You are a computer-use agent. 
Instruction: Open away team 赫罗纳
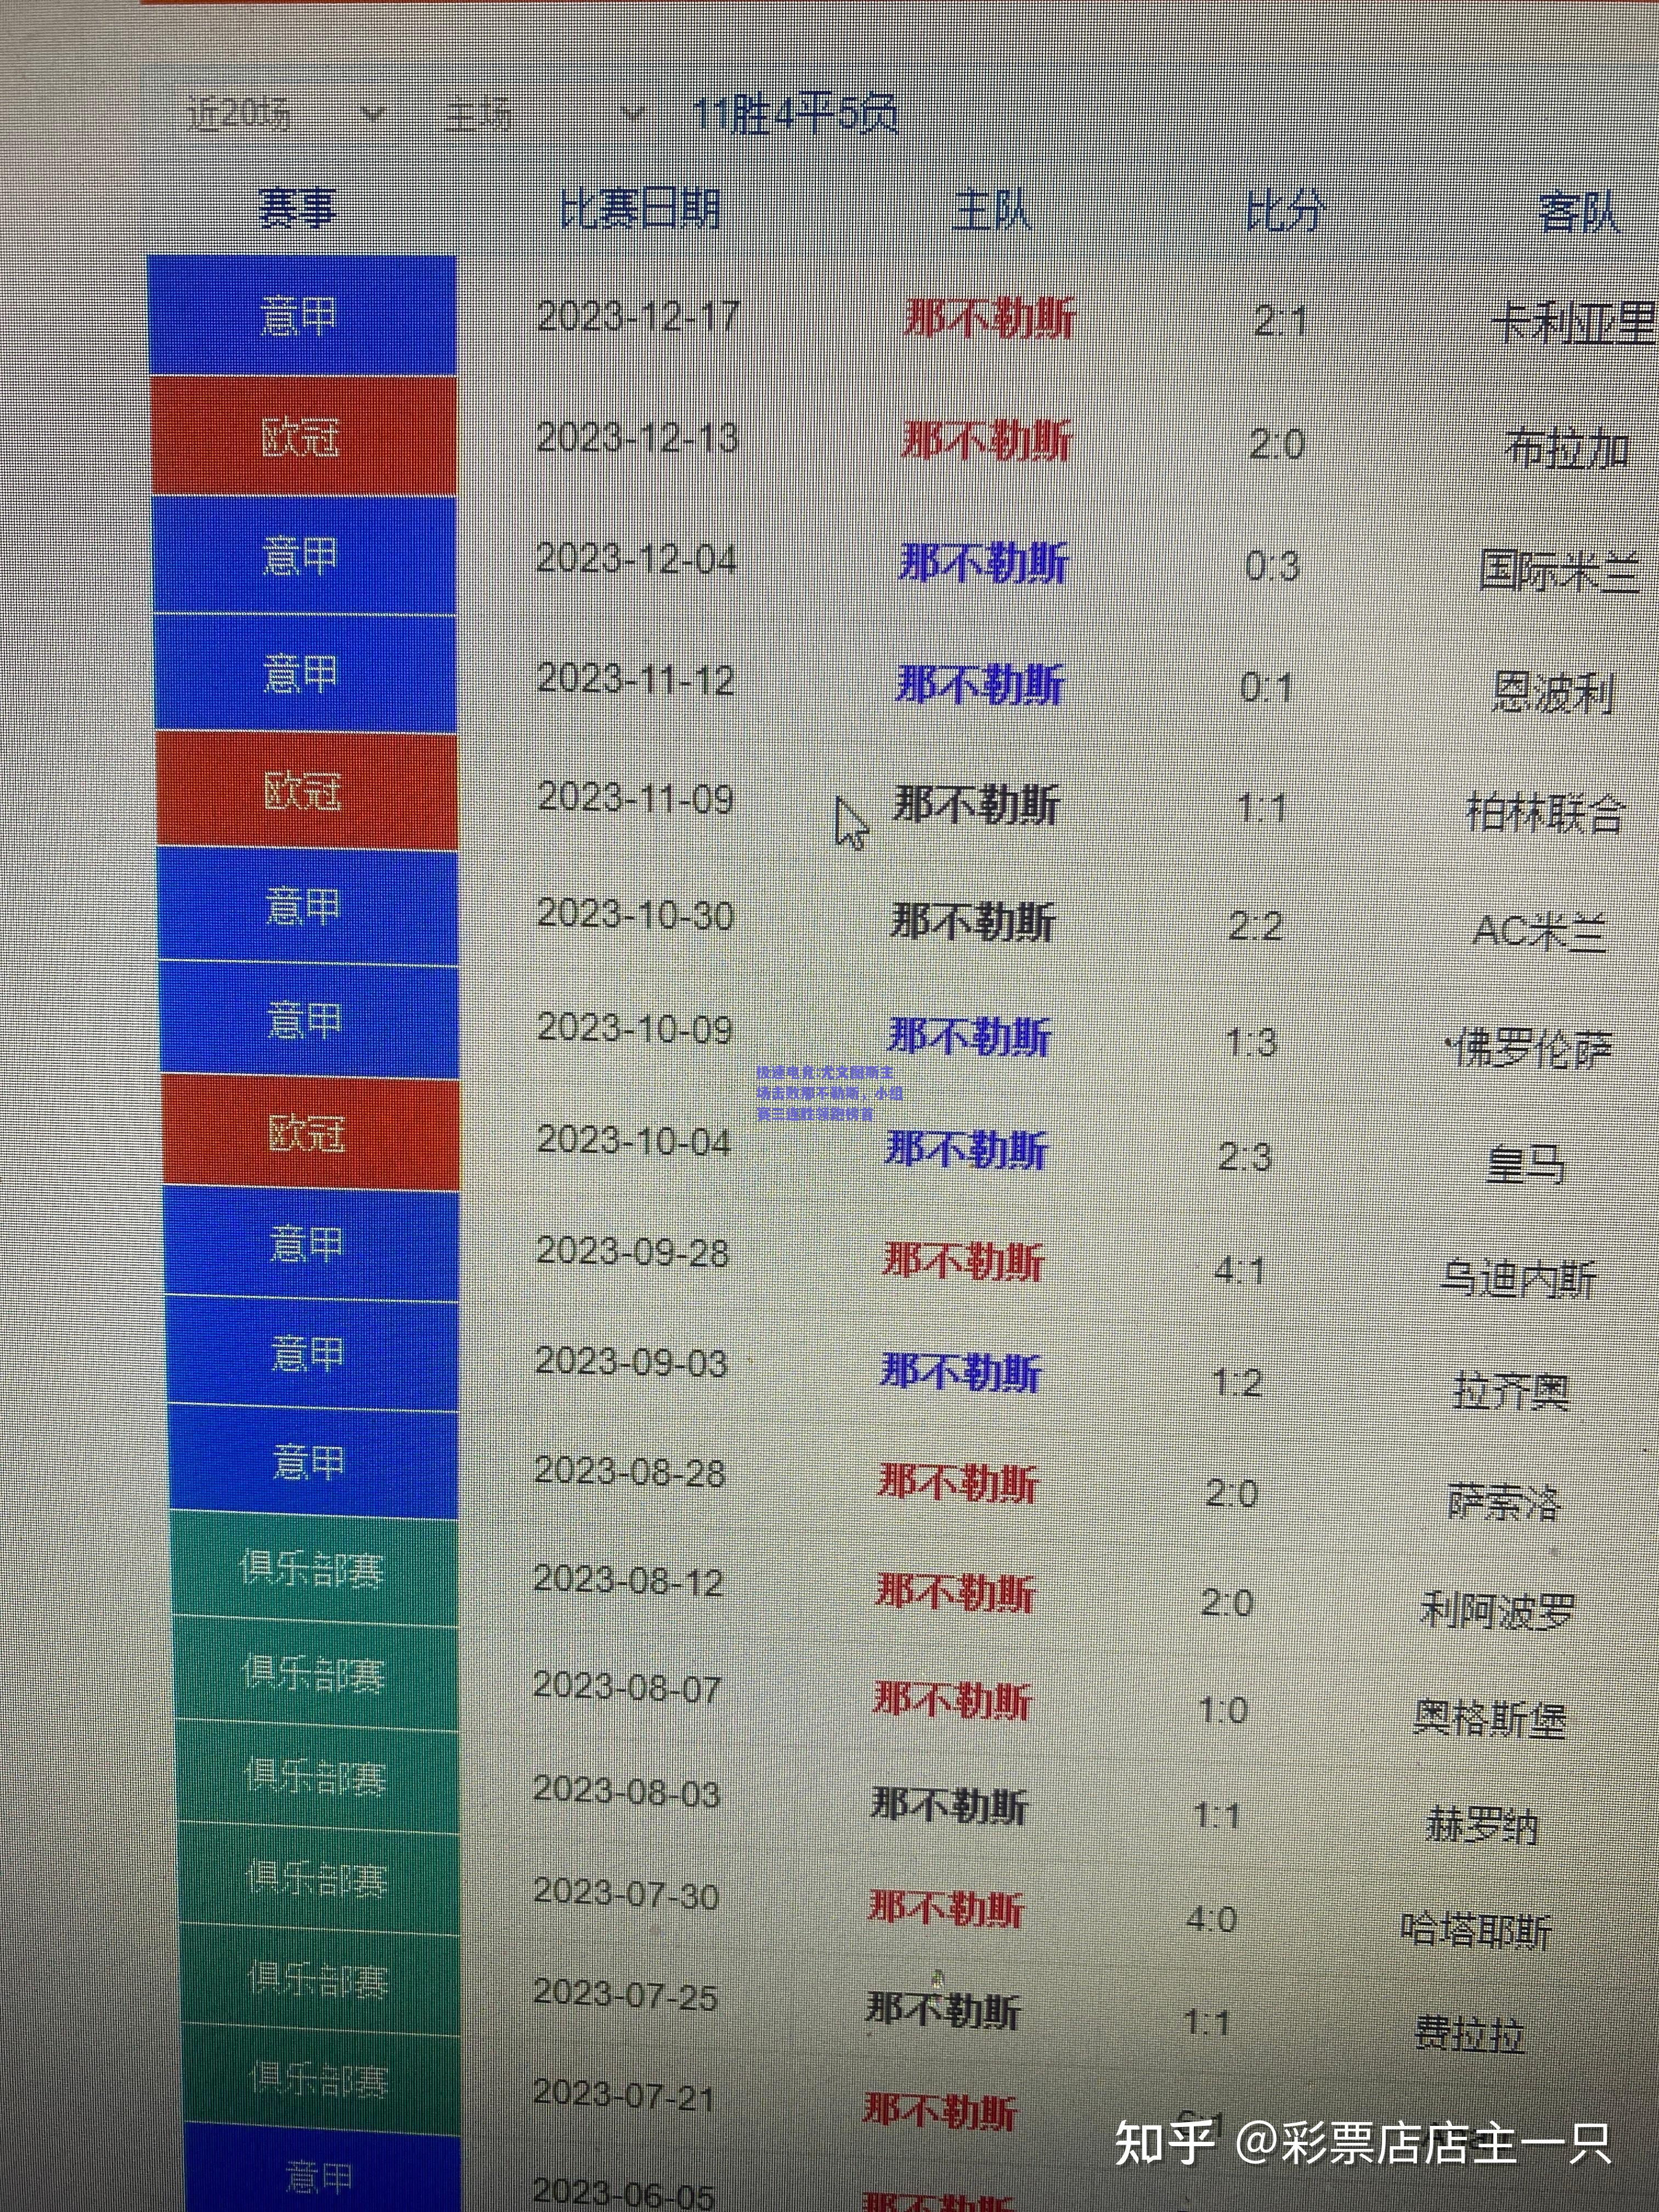1482,1825
